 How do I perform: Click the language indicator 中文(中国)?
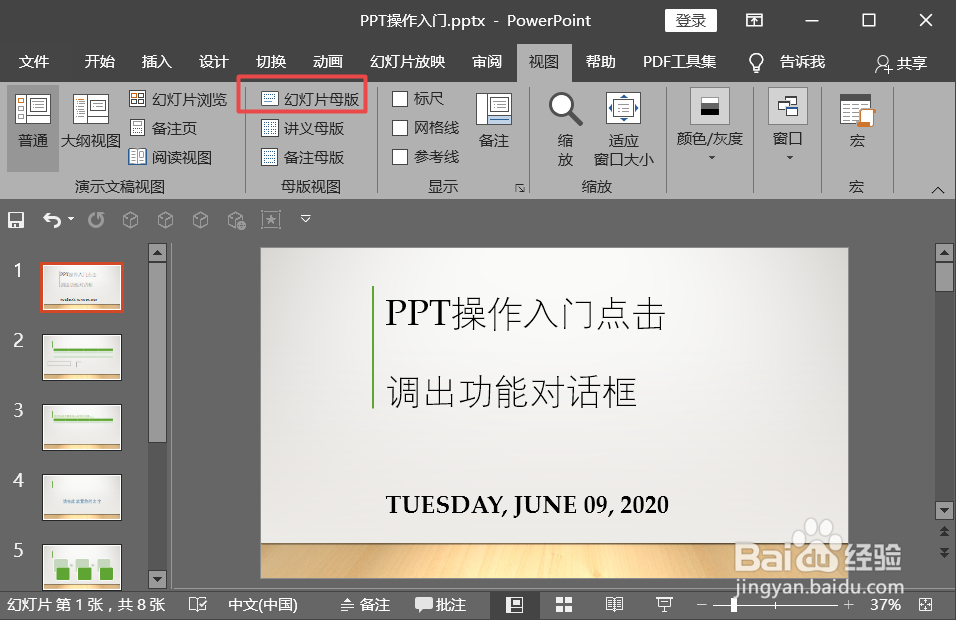pyautogui.click(x=263, y=604)
